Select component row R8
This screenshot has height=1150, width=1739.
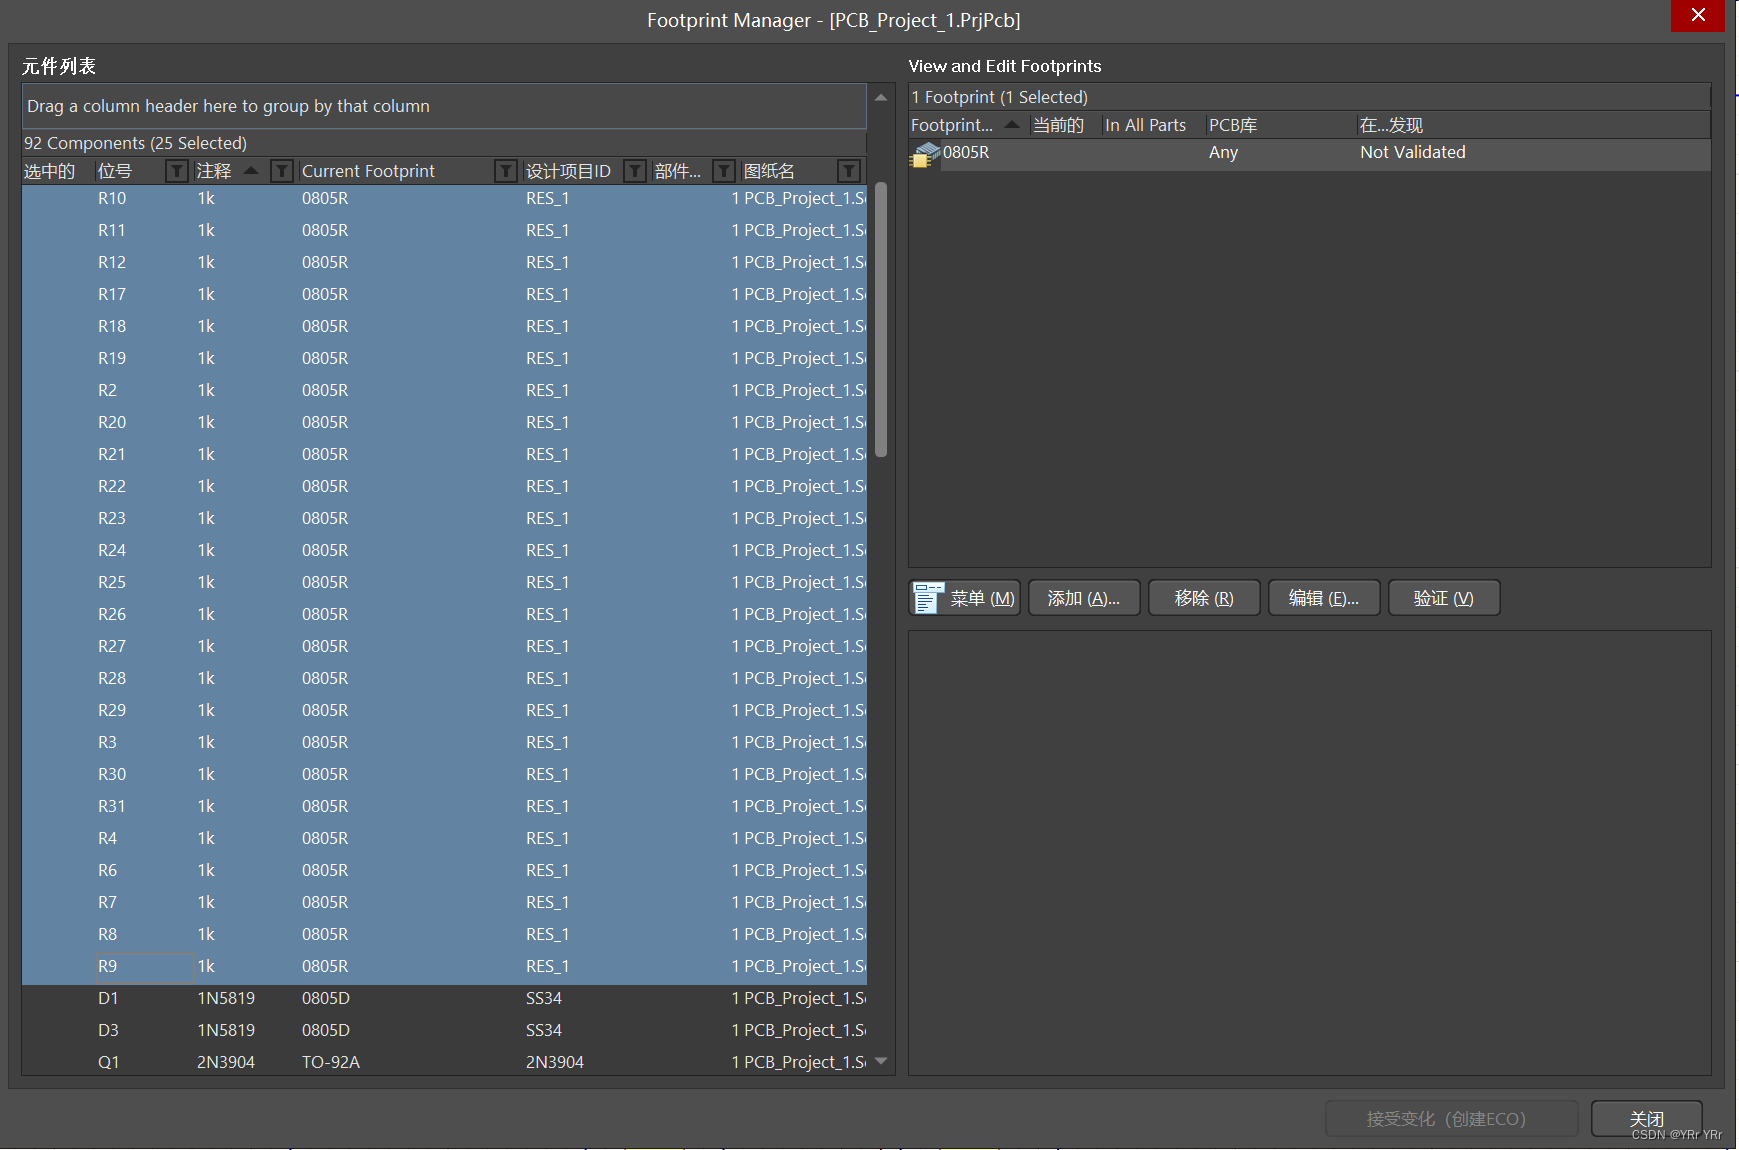coord(444,934)
